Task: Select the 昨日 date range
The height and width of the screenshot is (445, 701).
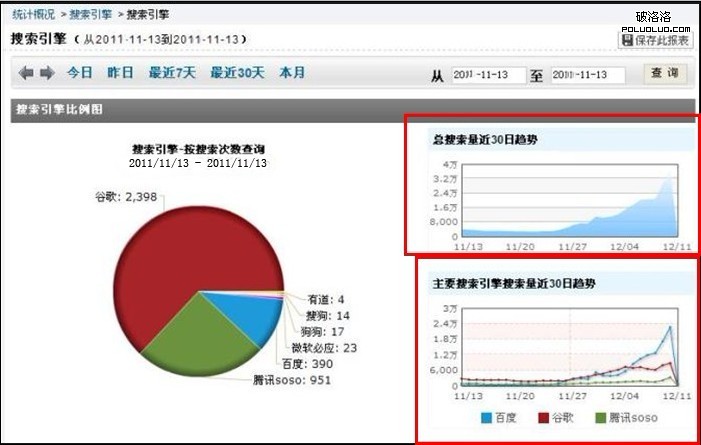Action: [121, 73]
